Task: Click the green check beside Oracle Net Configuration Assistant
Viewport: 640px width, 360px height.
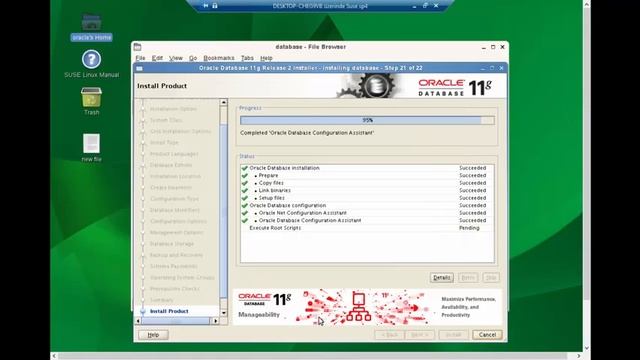Action: pos(244,213)
